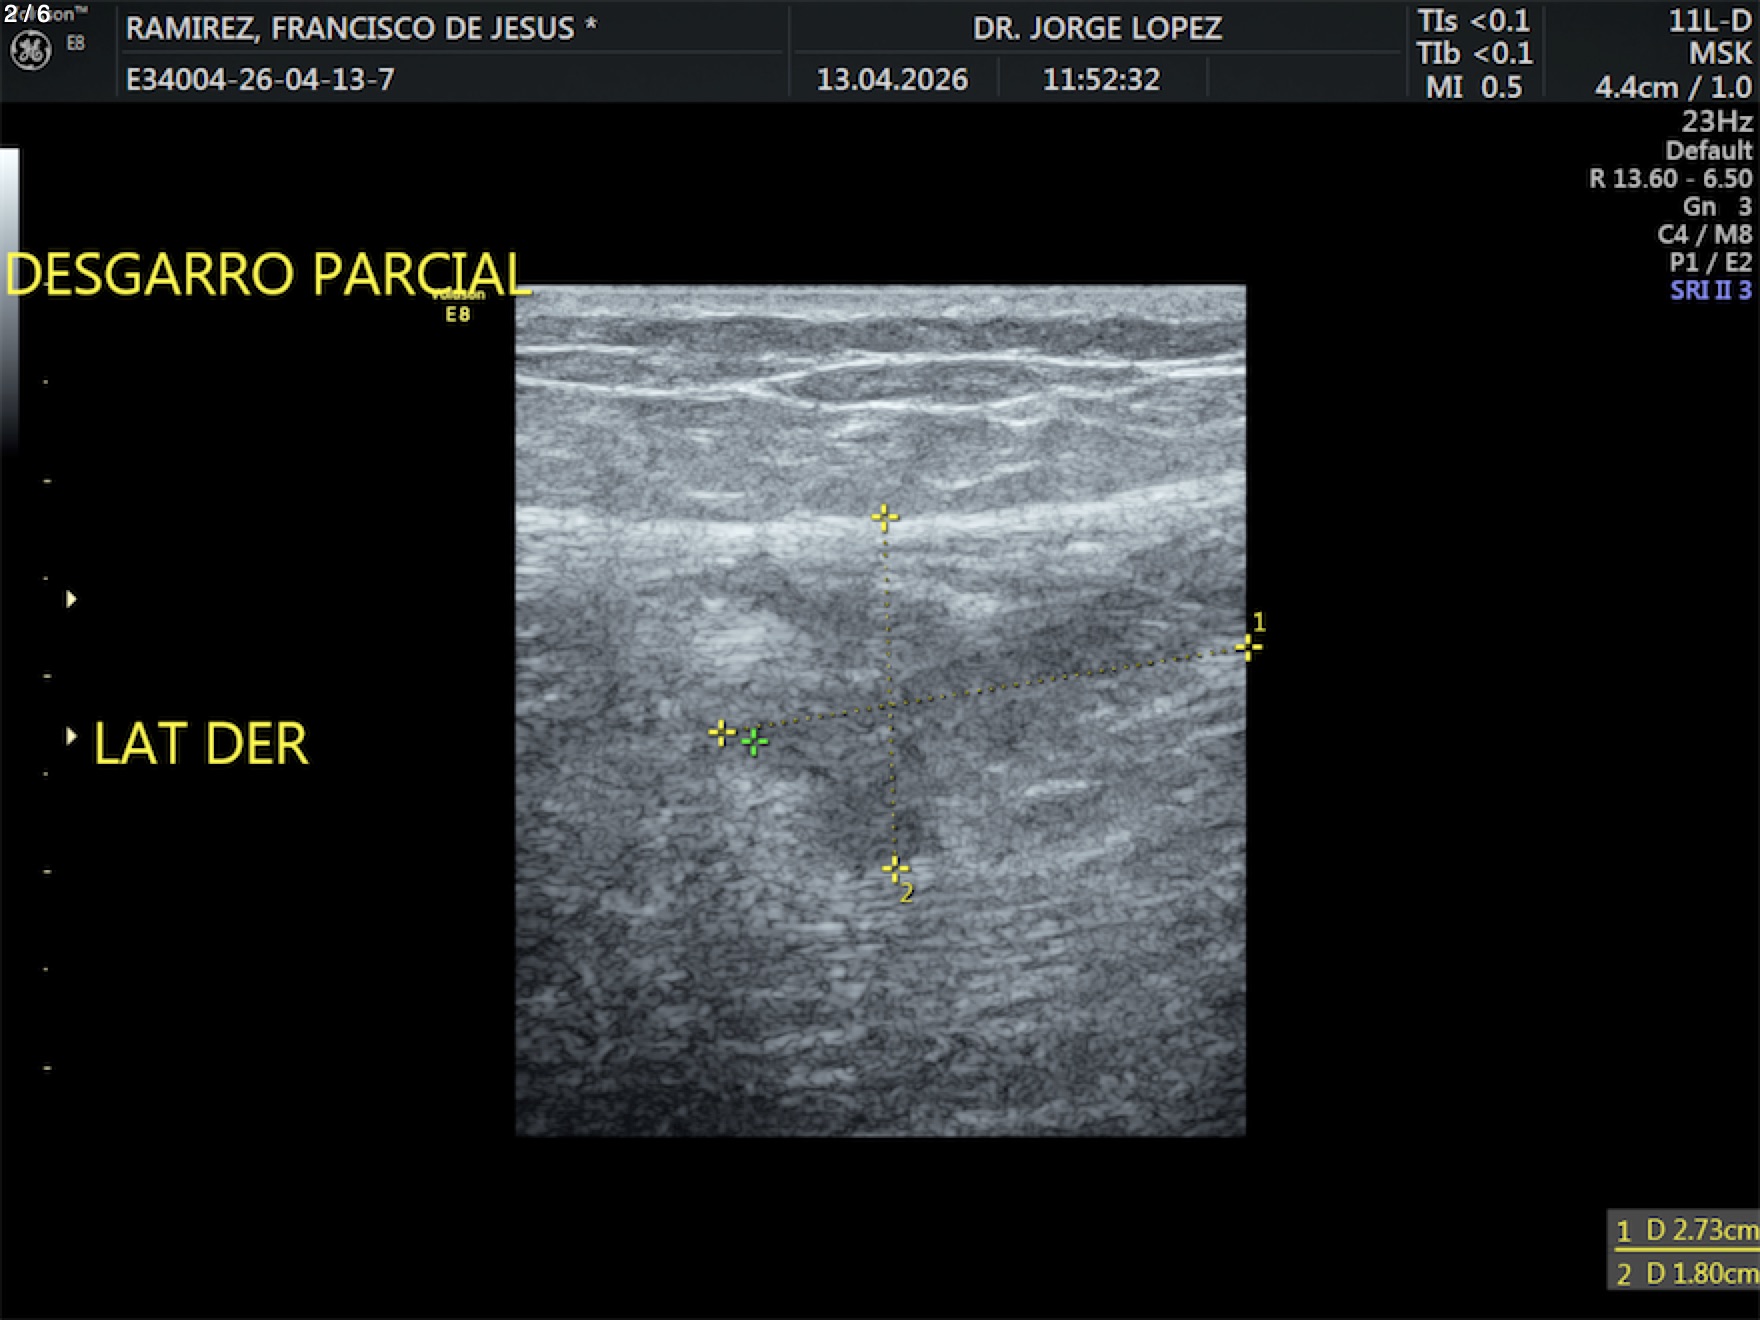
Task: Click the patient name RAMIREZ, FRANCISCO DE JESUS
Action: [x=360, y=28]
